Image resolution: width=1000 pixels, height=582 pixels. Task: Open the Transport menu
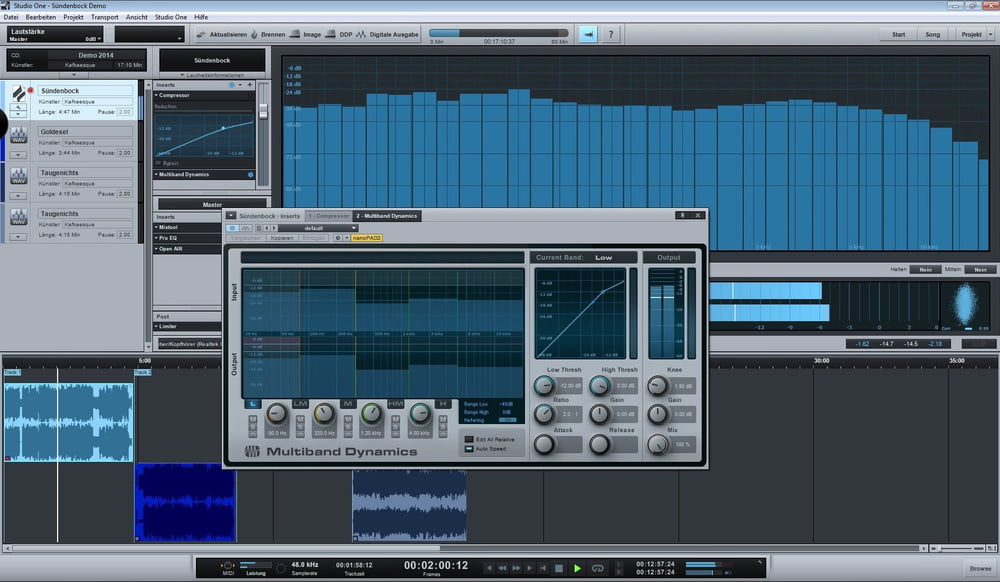(104, 17)
